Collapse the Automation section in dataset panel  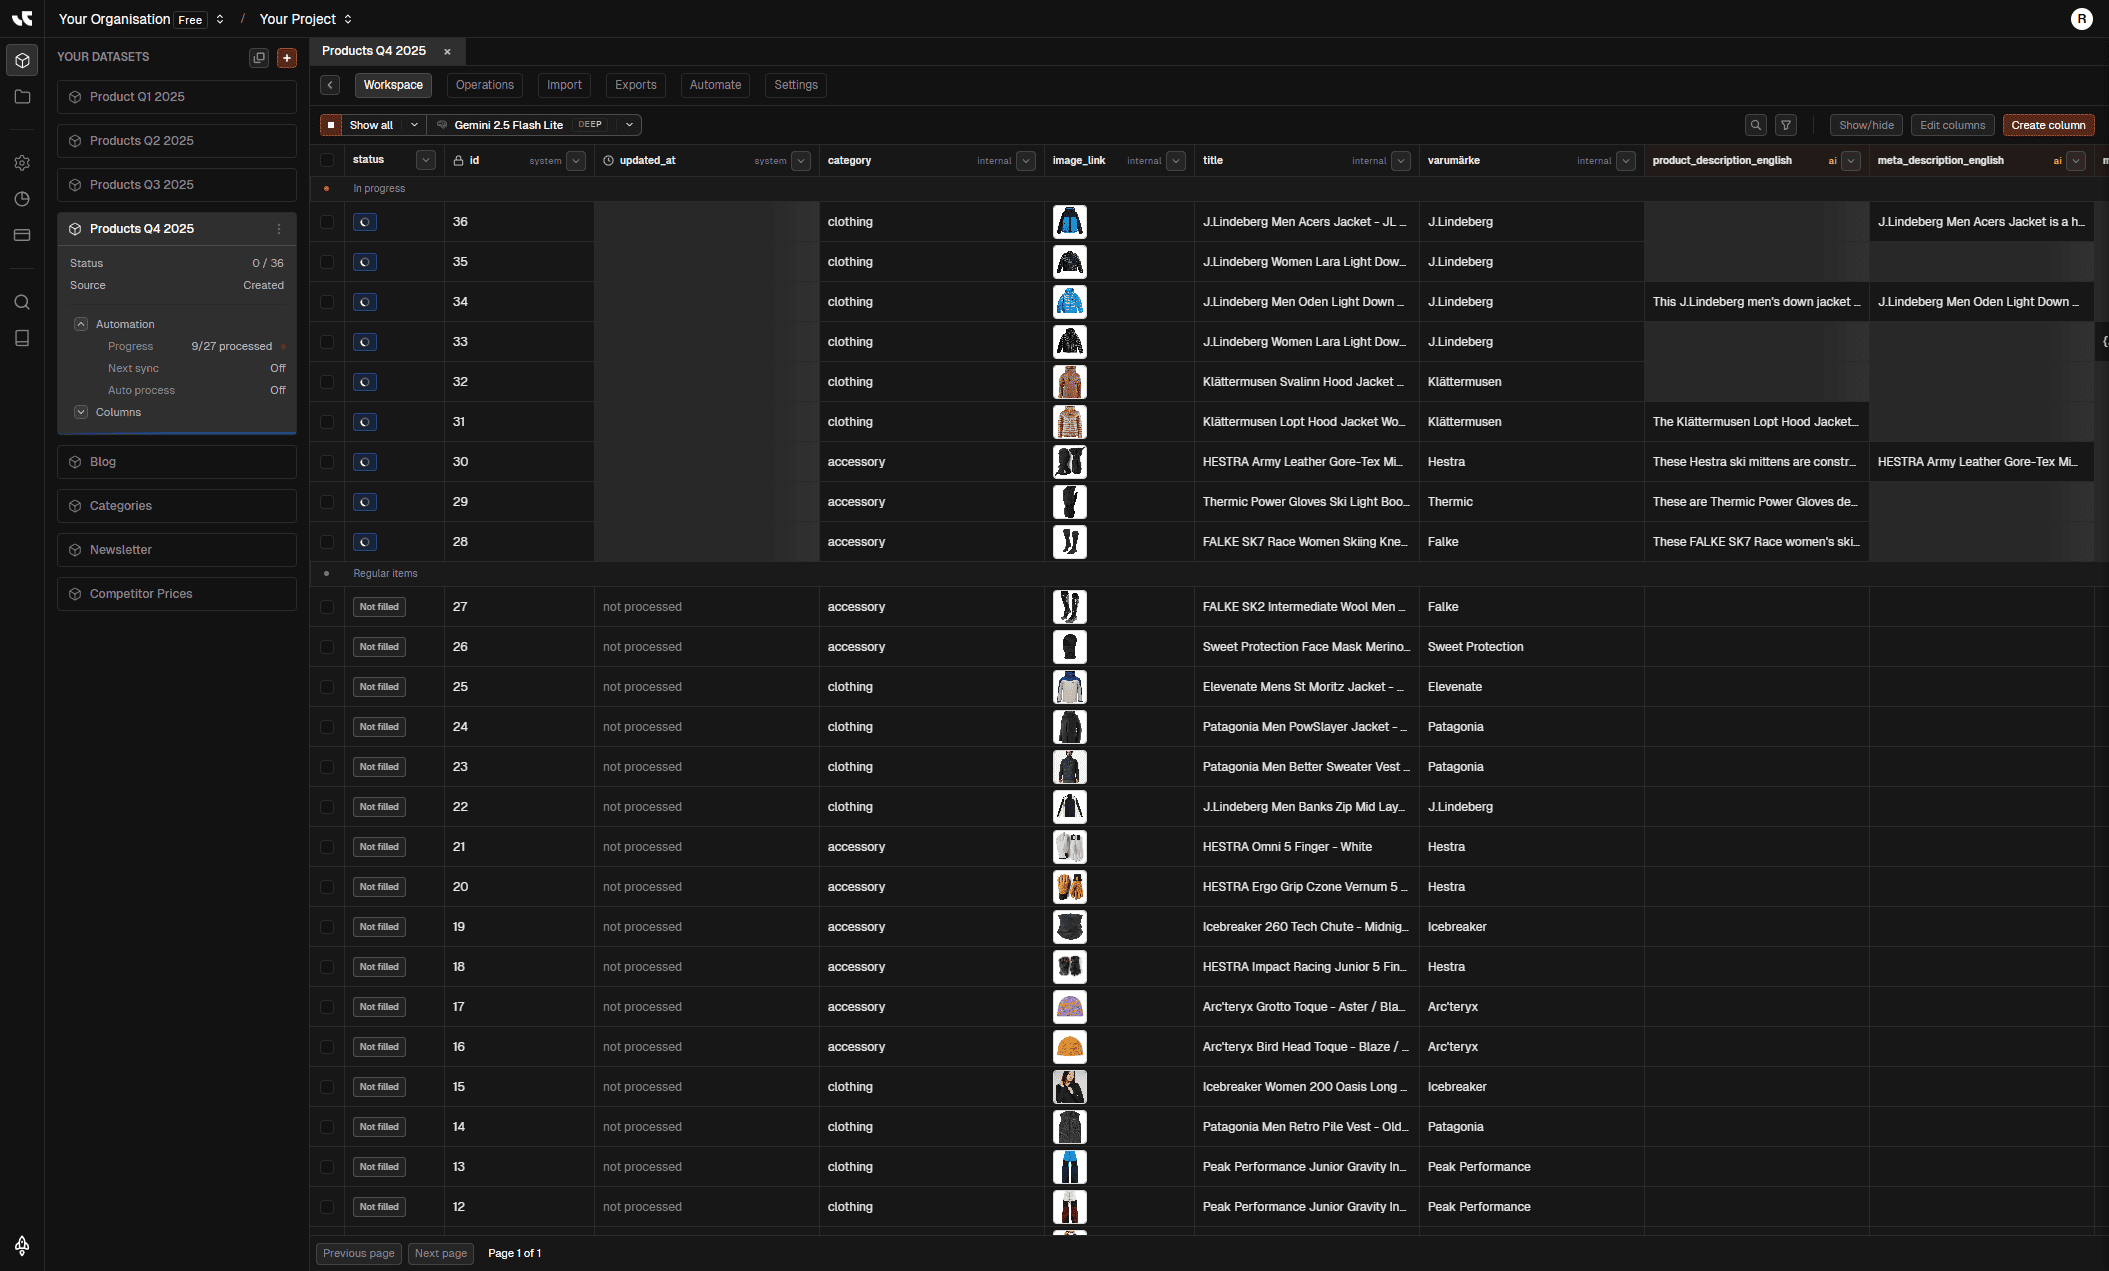tap(80, 324)
